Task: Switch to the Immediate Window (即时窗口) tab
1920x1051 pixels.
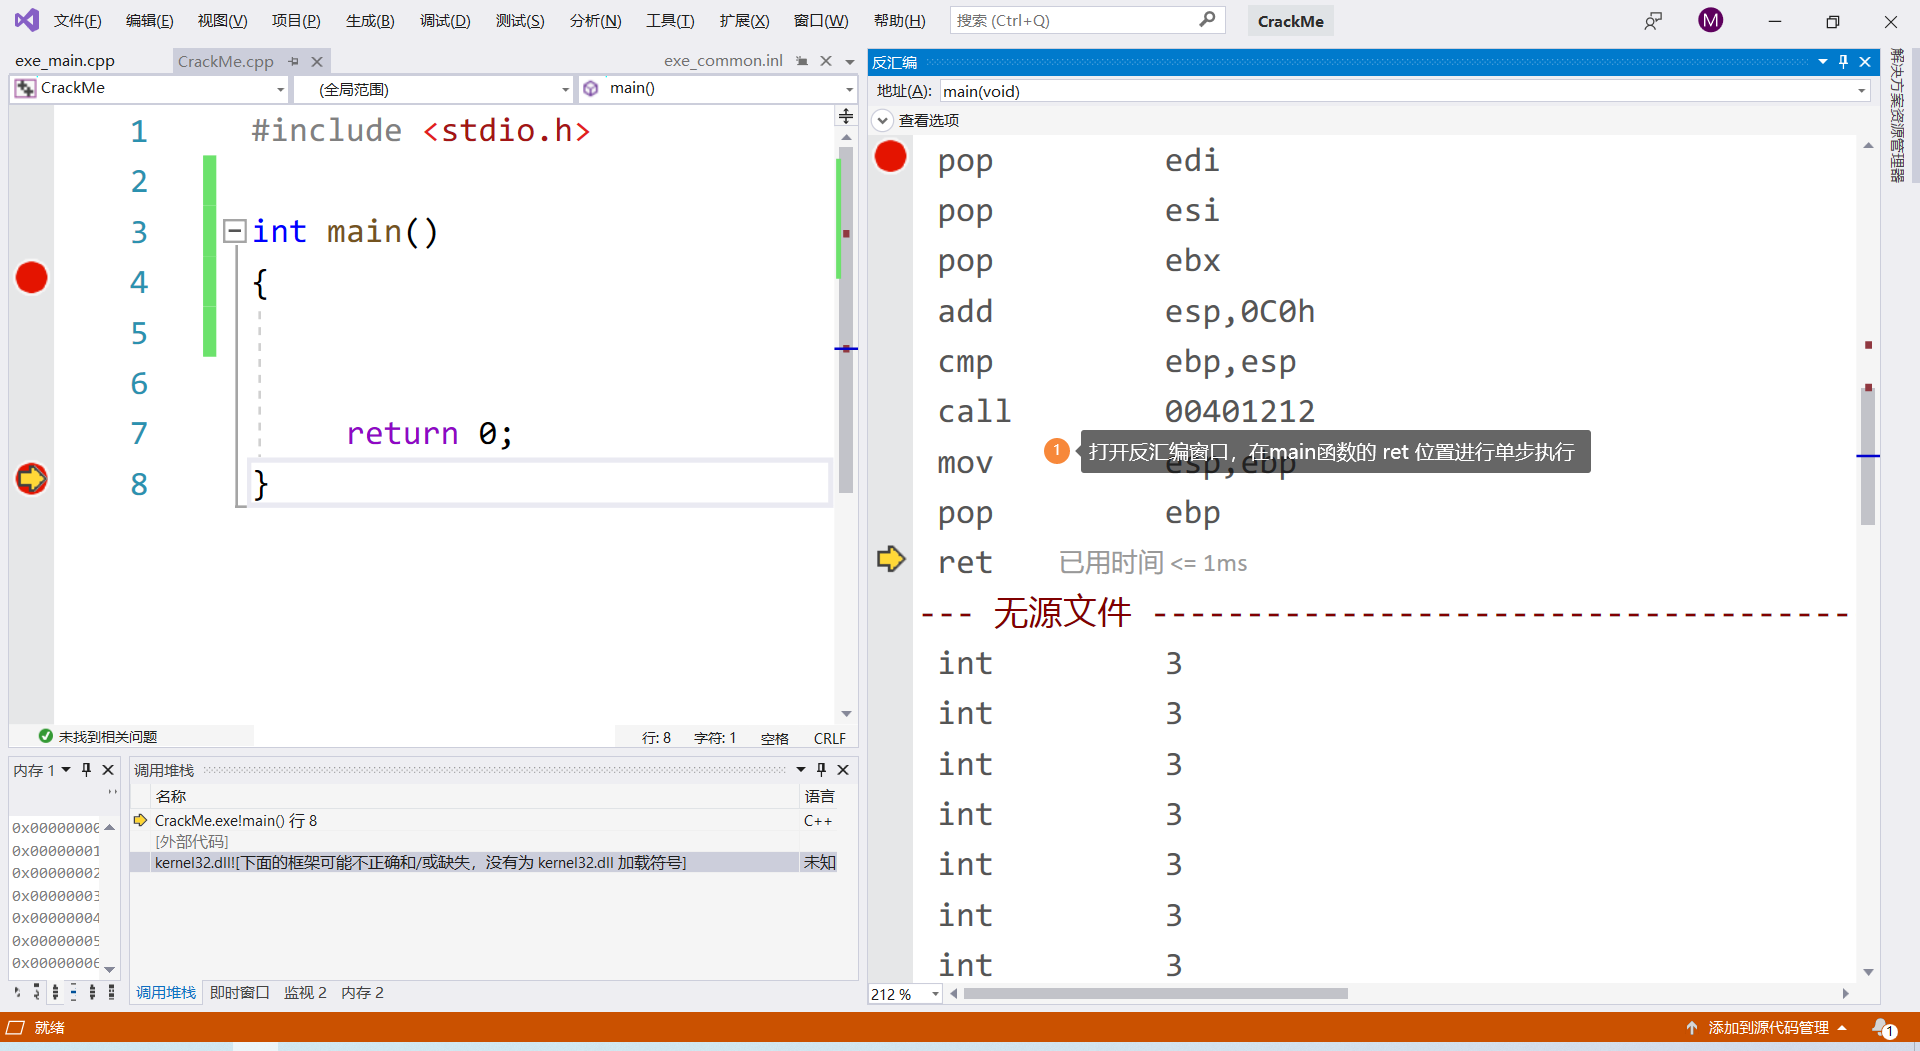Action: [x=240, y=993]
